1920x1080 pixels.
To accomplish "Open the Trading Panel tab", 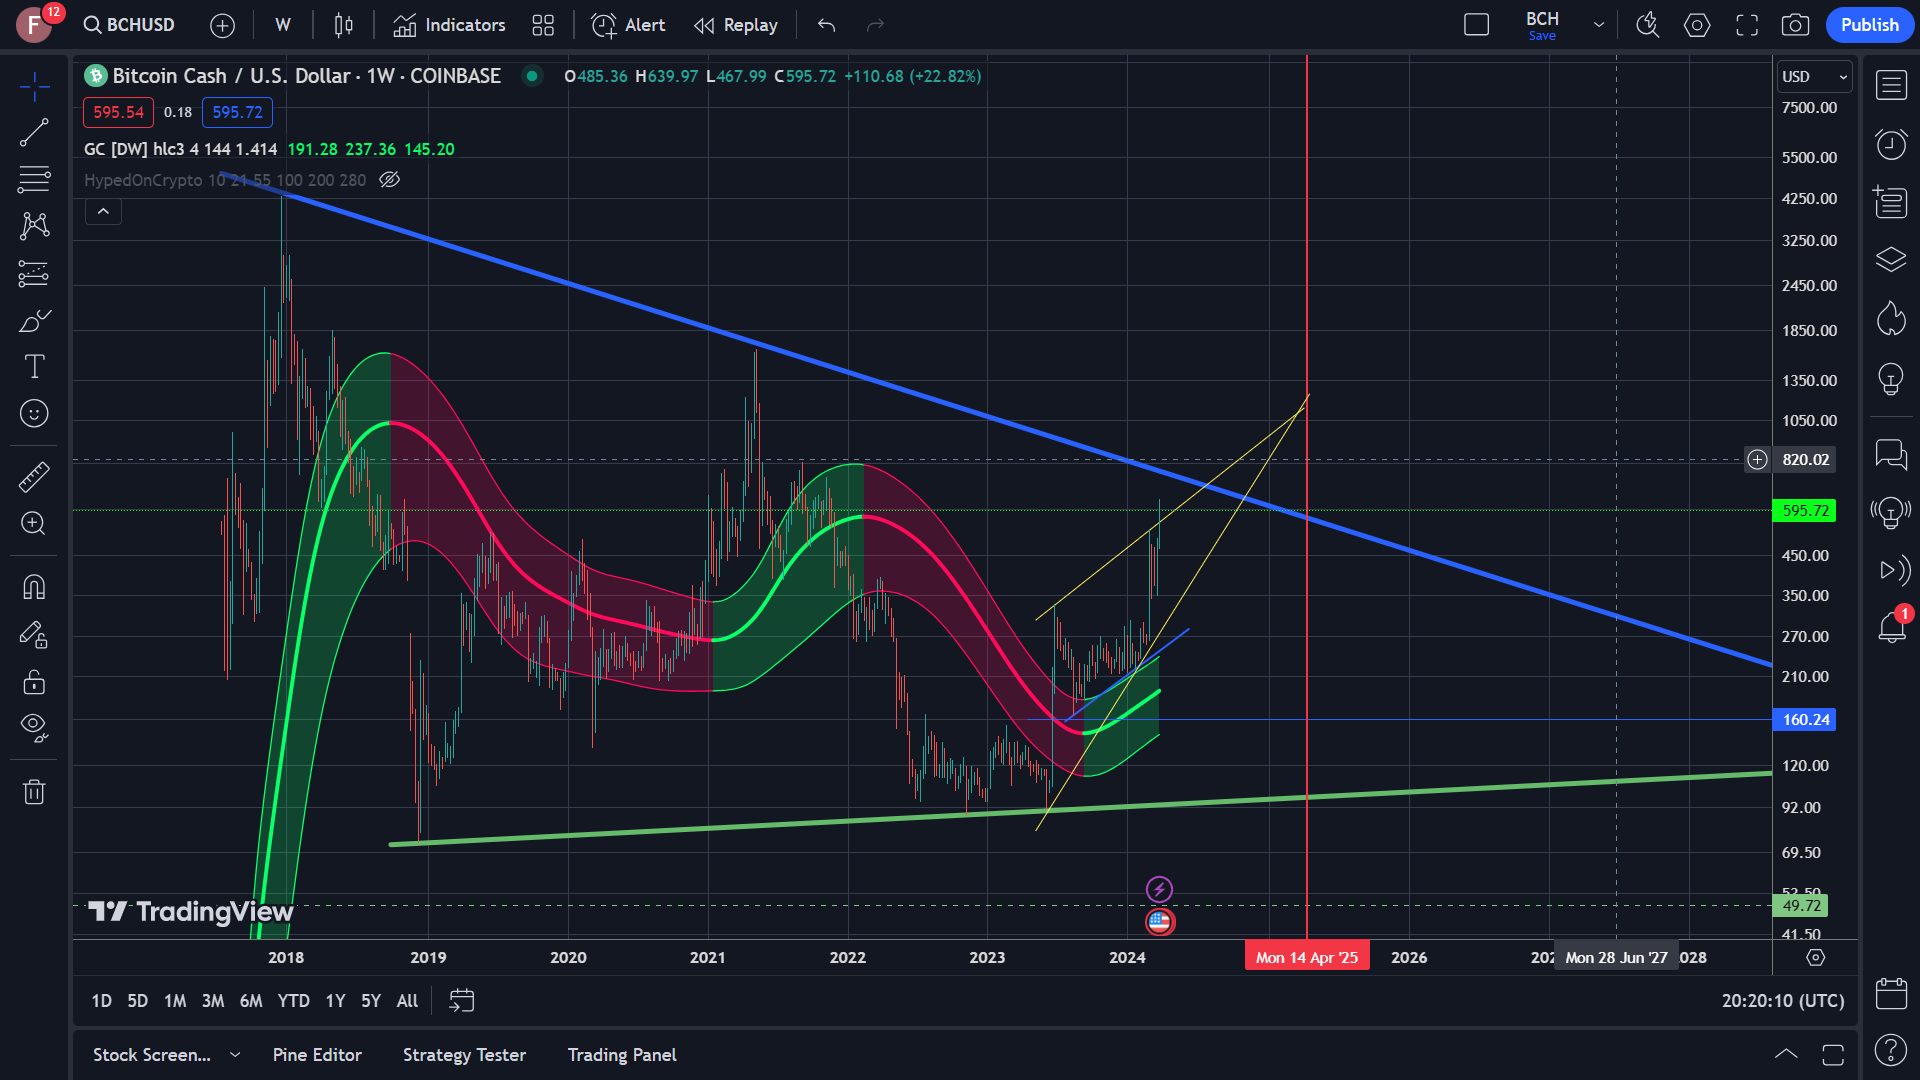I will click(x=622, y=1055).
